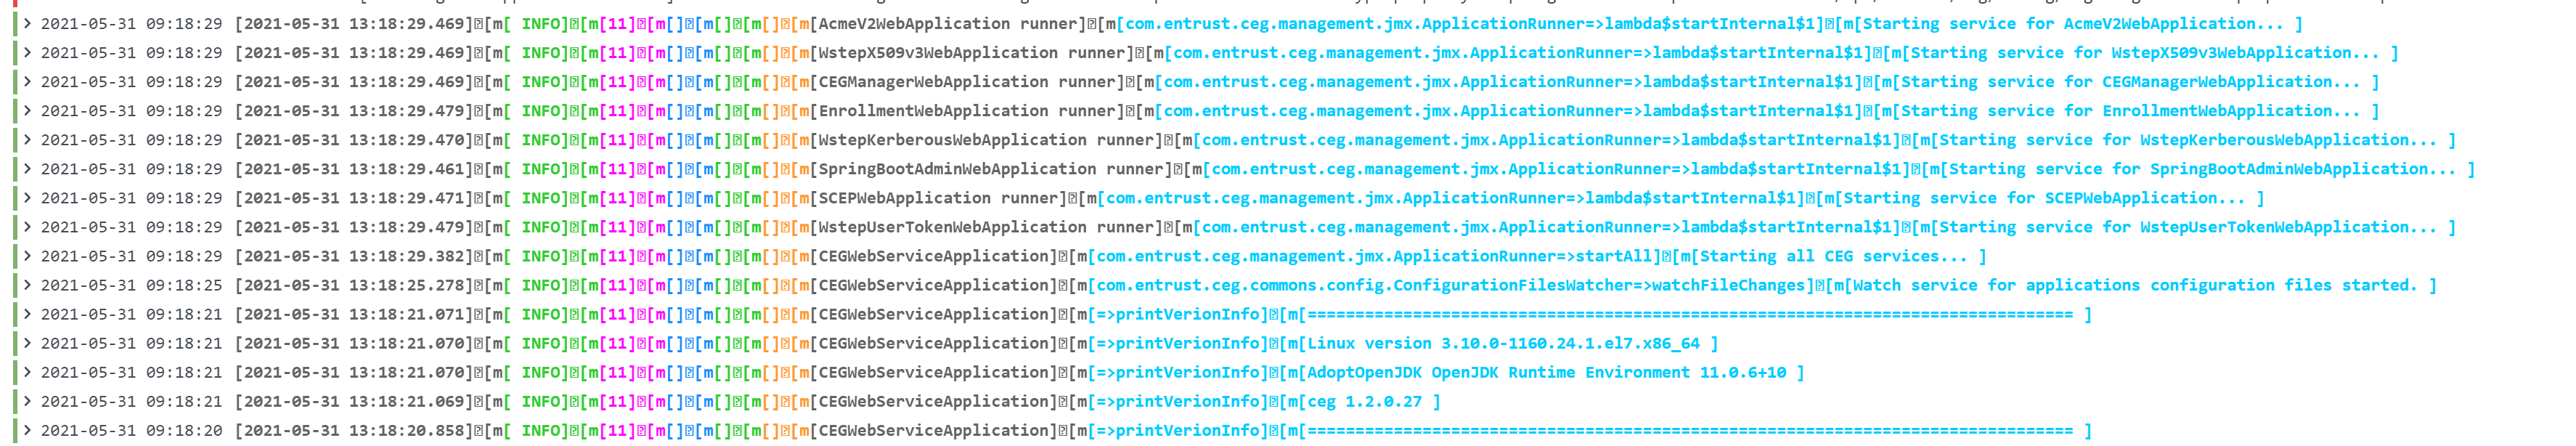
Task: Expand the WstepKerberousWebApplication runner log row
Action: tap(28, 140)
